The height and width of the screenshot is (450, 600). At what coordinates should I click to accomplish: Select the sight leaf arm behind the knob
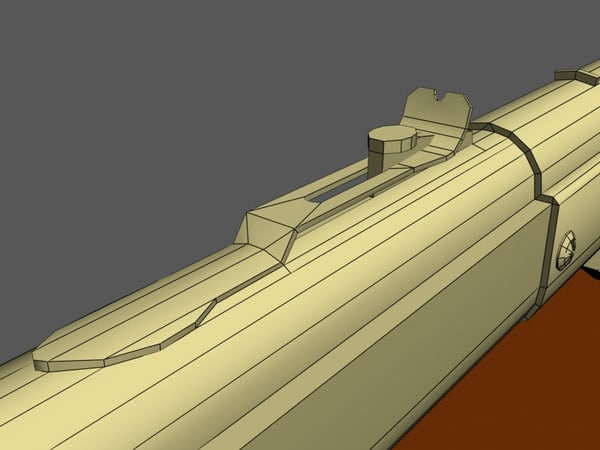pyautogui.click(x=432, y=150)
